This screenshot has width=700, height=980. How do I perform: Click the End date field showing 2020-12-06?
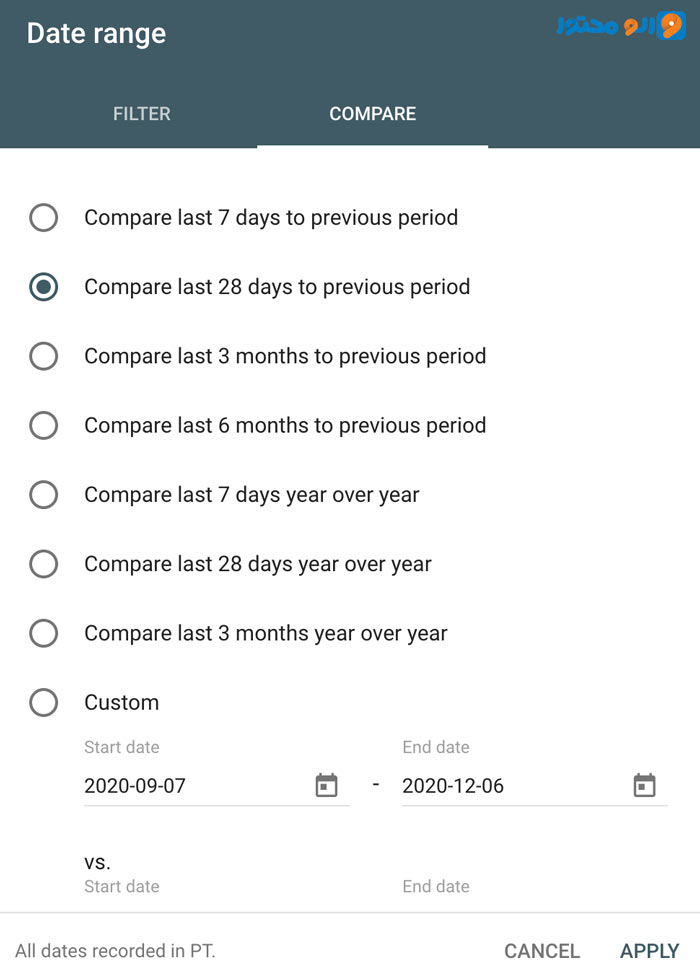point(534,786)
